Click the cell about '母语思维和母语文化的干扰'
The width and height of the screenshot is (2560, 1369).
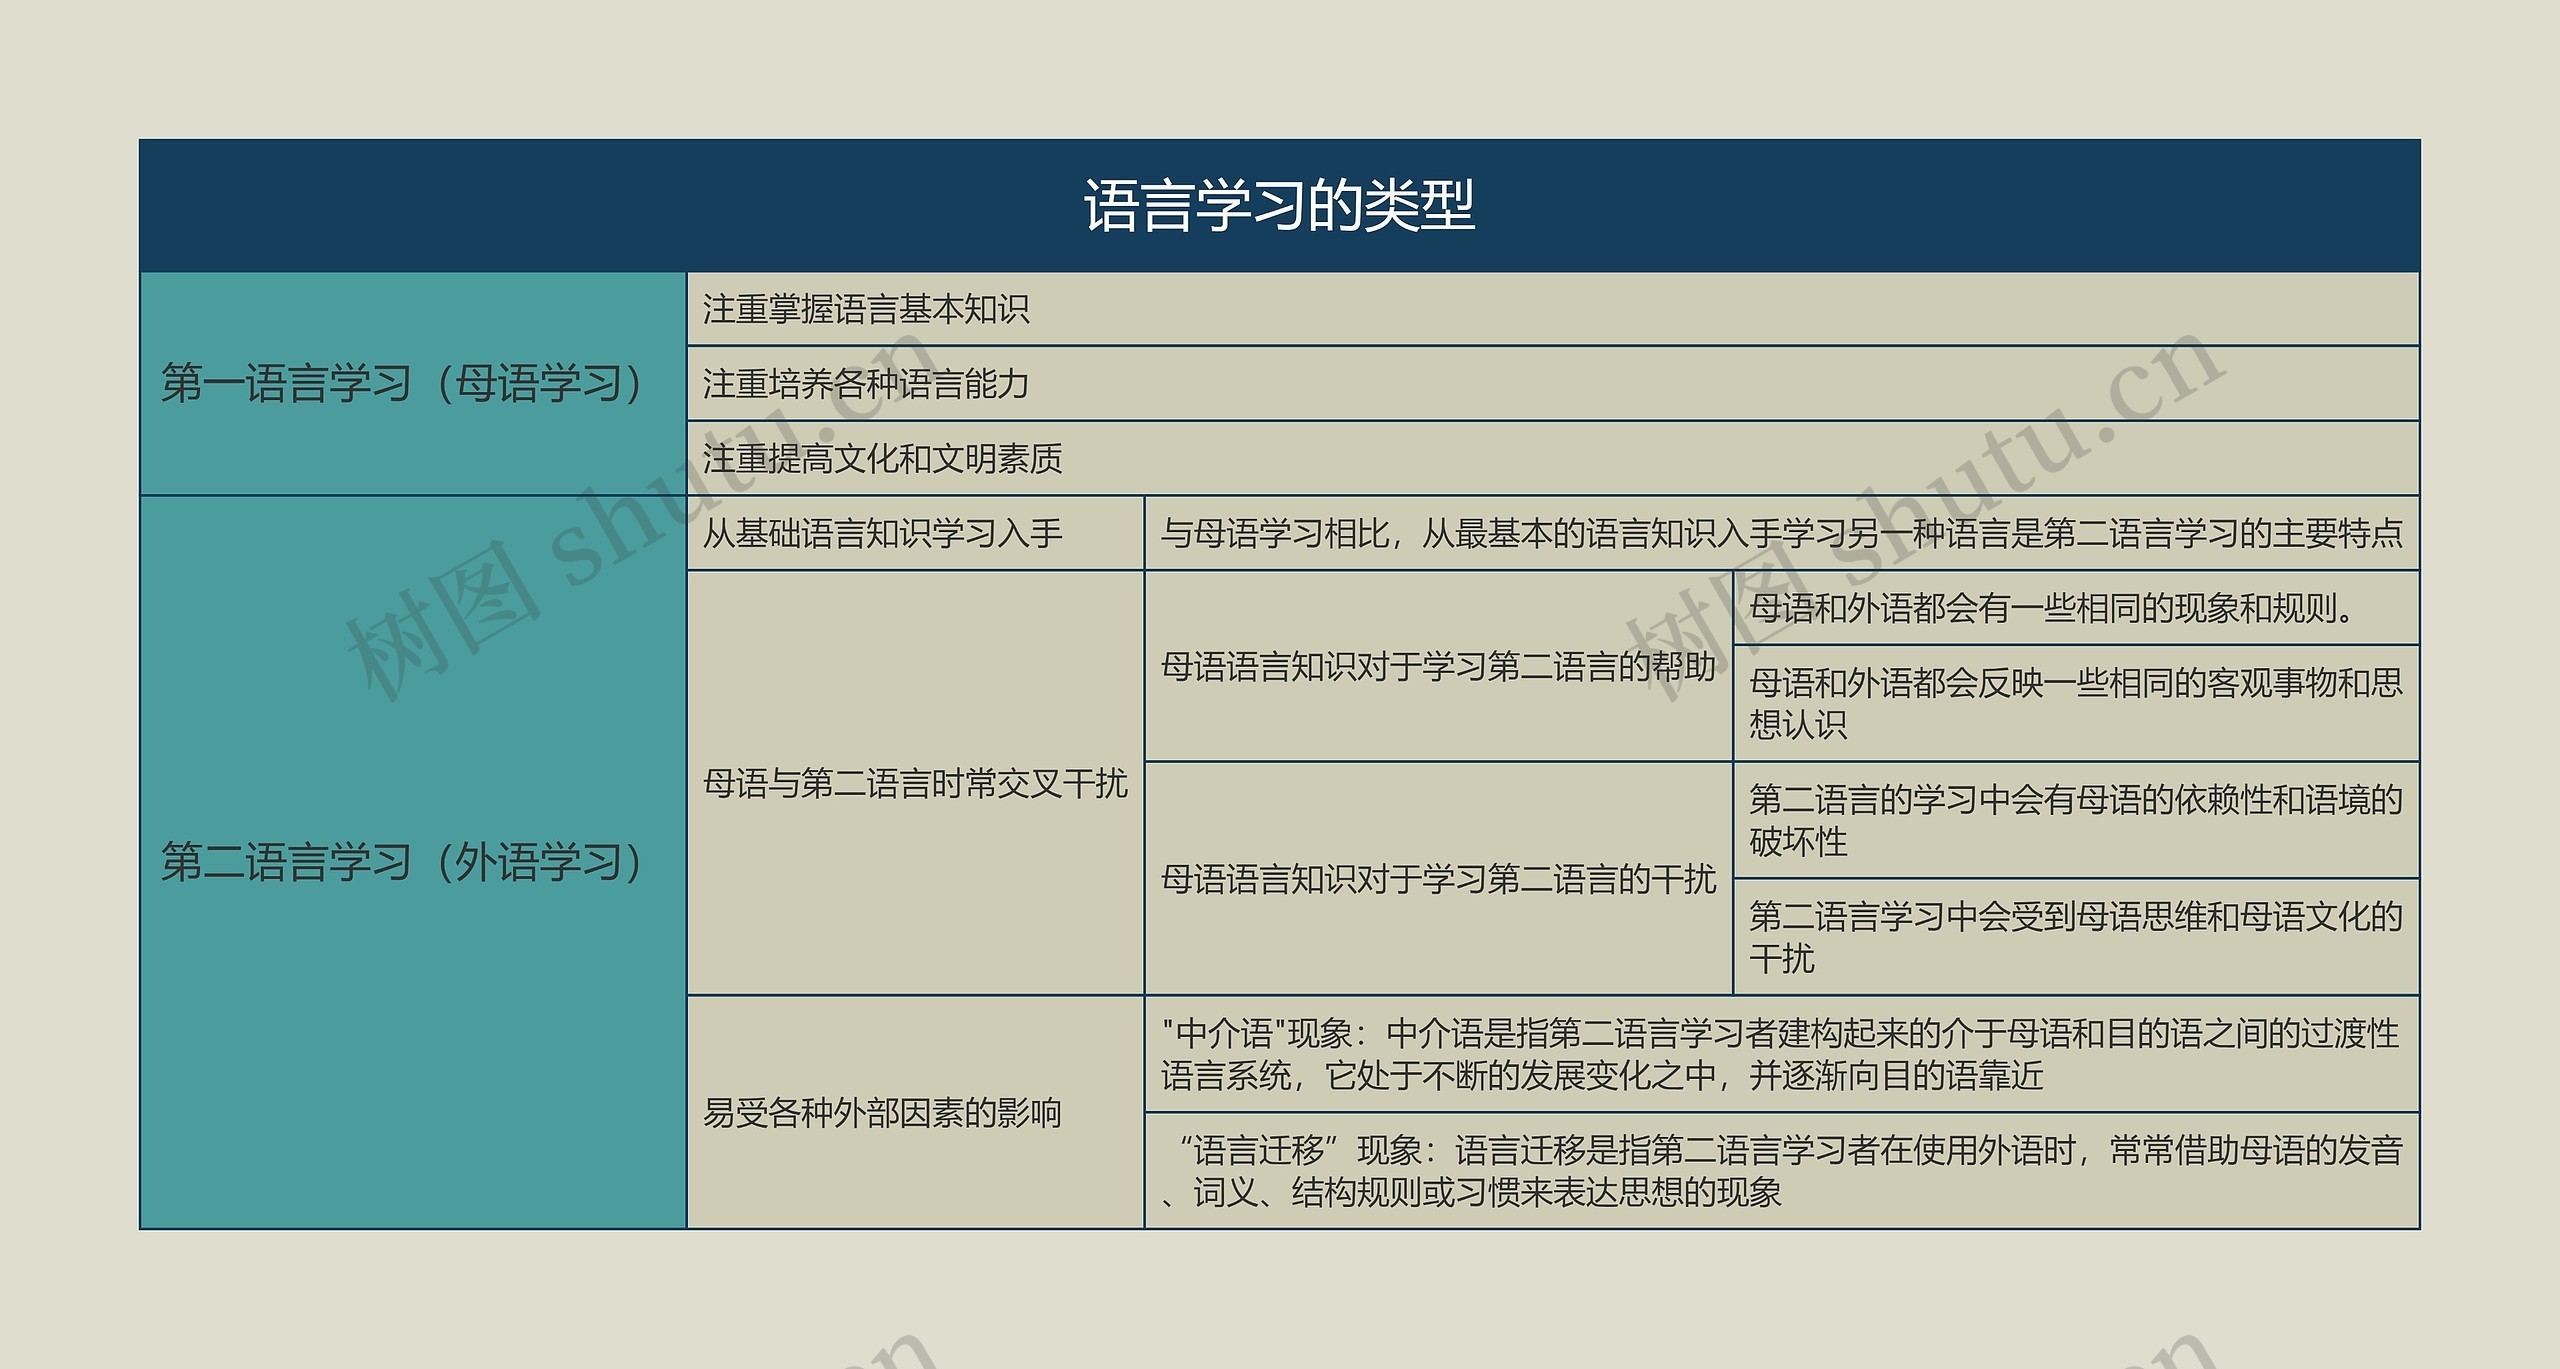2076,937
